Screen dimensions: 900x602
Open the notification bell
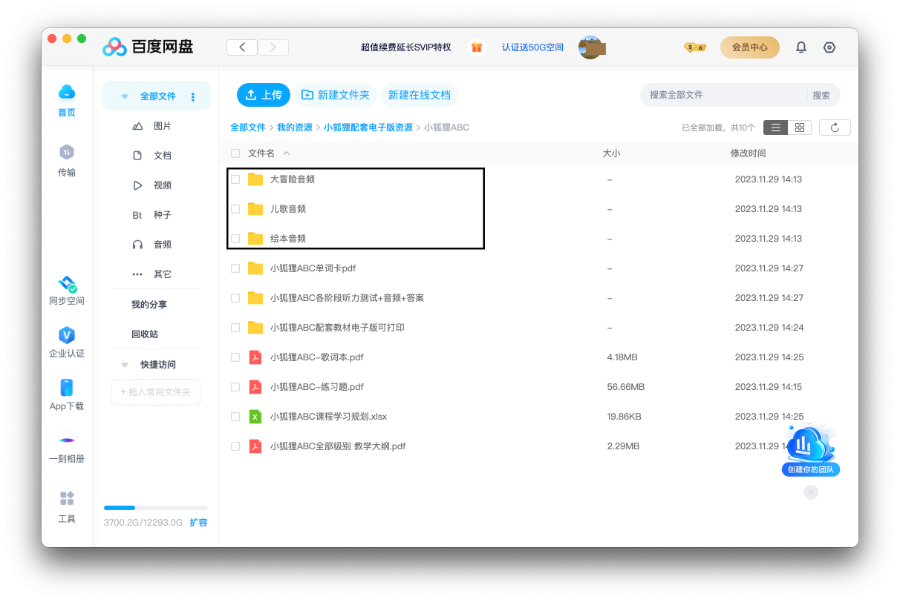point(800,46)
